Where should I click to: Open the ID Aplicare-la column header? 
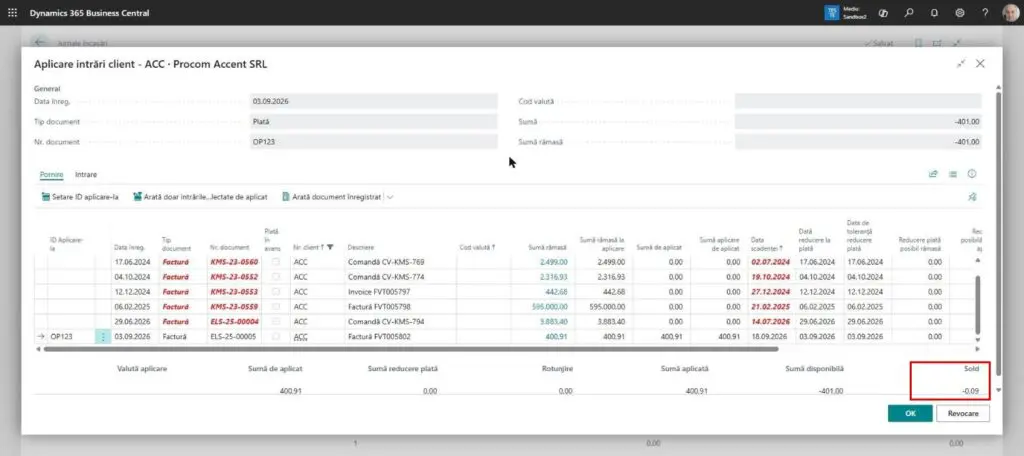click(x=67, y=244)
